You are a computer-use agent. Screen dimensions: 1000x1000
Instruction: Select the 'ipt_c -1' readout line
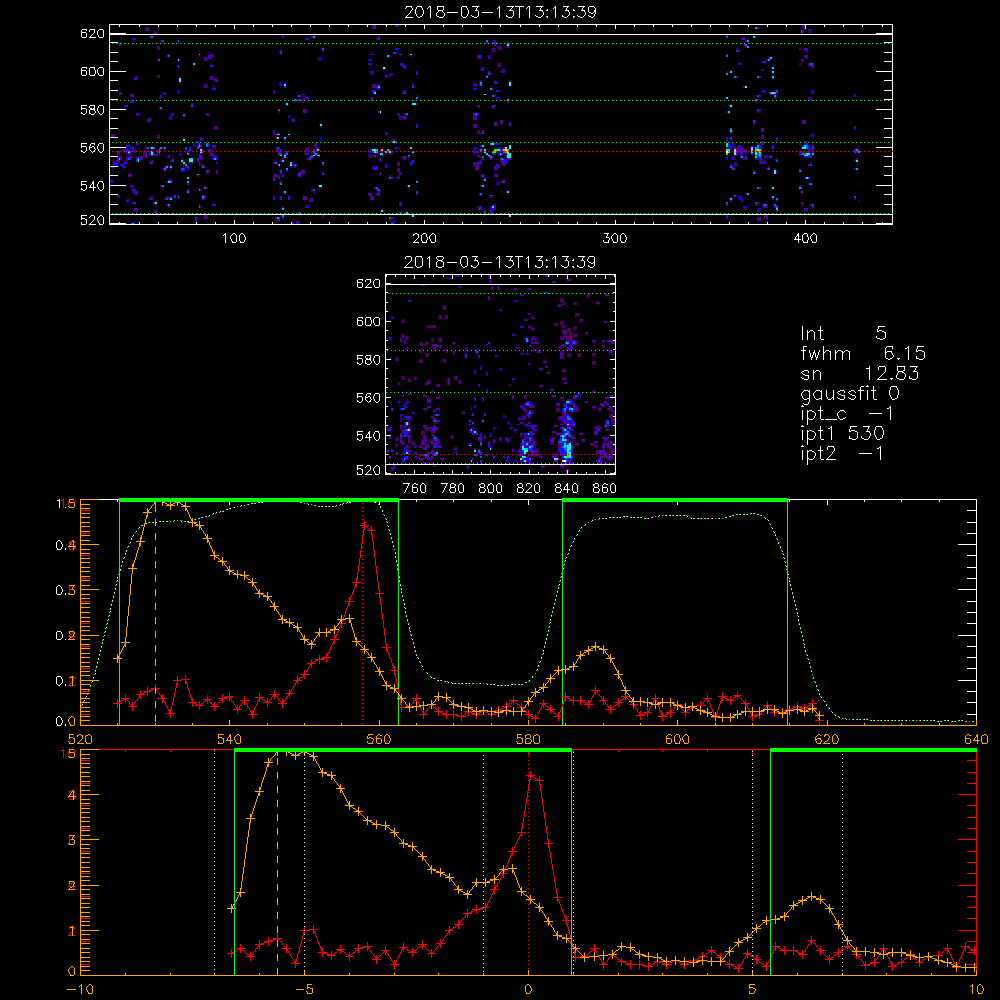847,414
